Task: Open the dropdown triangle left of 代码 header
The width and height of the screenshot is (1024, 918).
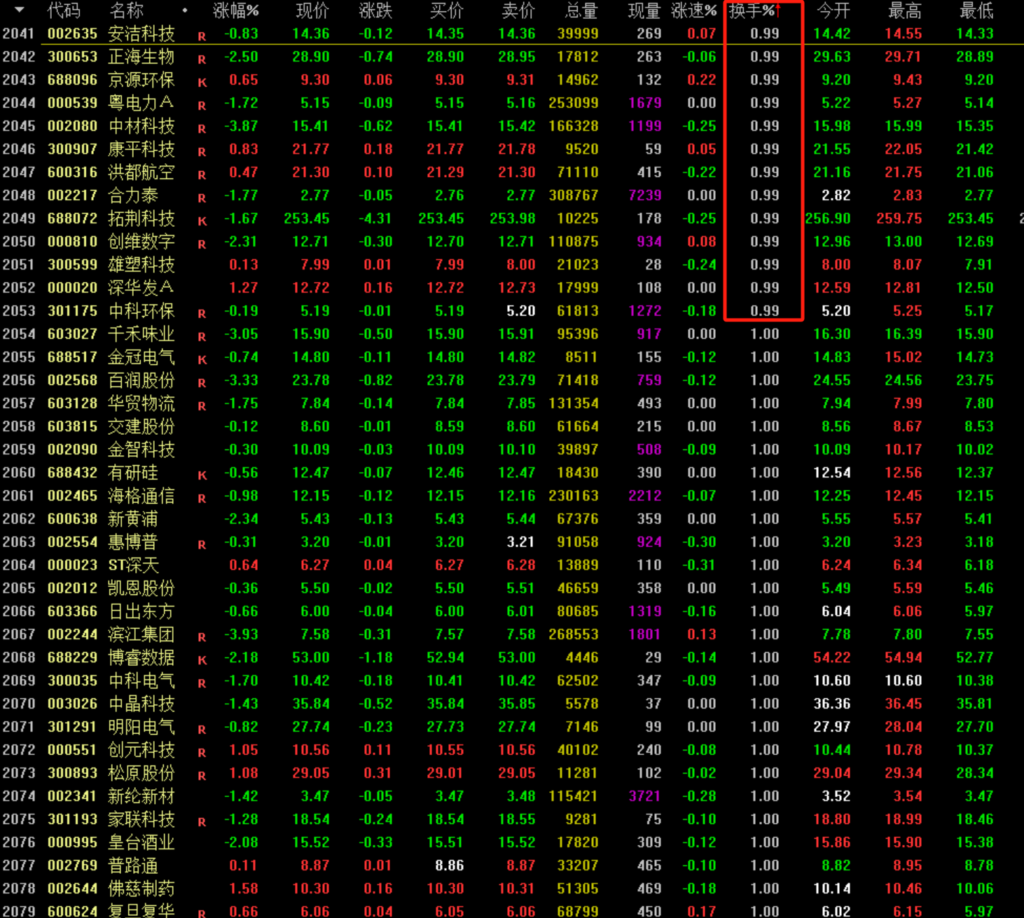Action: (19, 10)
